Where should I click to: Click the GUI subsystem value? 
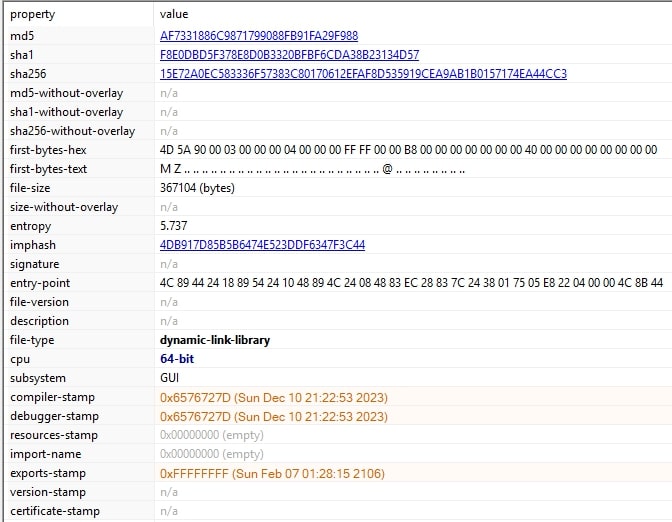point(170,378)
